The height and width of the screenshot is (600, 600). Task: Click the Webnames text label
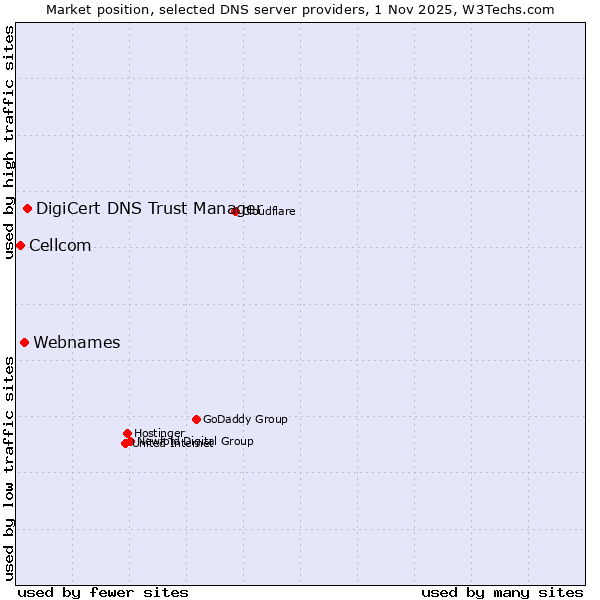pyautogui.click(x=77, y=343)
